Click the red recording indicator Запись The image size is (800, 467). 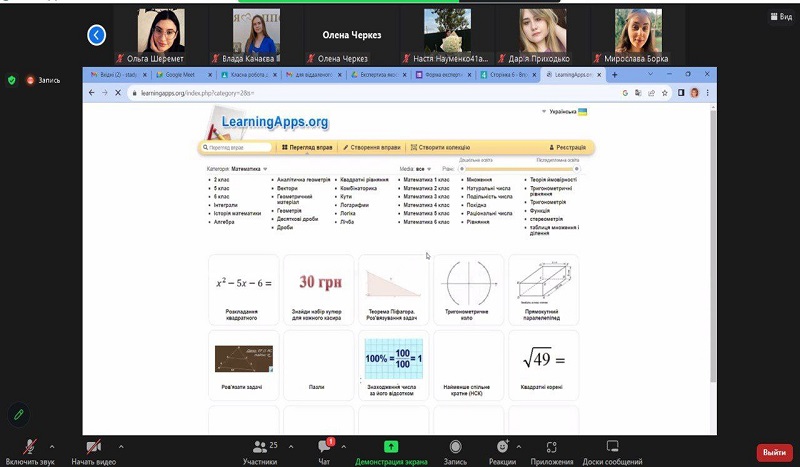coord(43,80)
